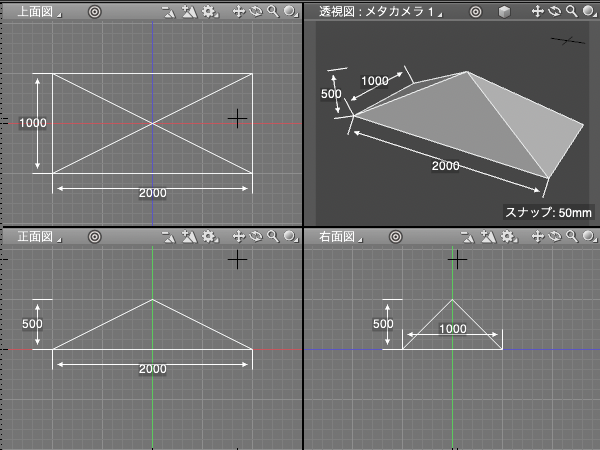
Task: Click the 2000 dimension label in the 上面図 view
Action: [x=152, y=192]
